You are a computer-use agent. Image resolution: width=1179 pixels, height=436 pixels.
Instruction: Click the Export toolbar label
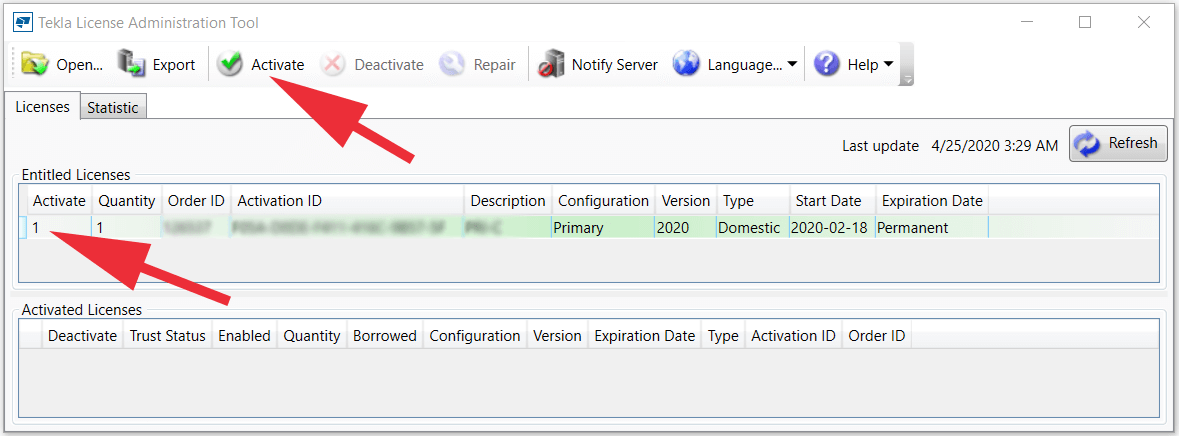[x=174, y=65]
